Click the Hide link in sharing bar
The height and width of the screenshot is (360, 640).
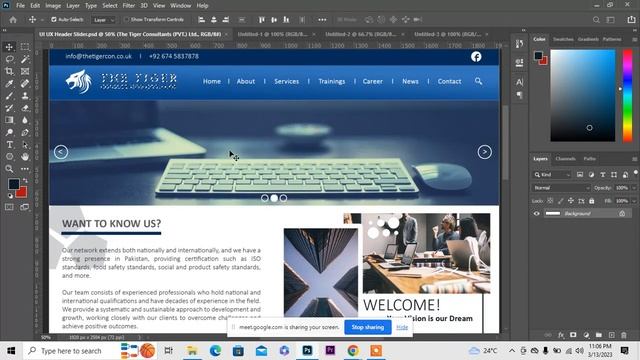tap(402, 327)
